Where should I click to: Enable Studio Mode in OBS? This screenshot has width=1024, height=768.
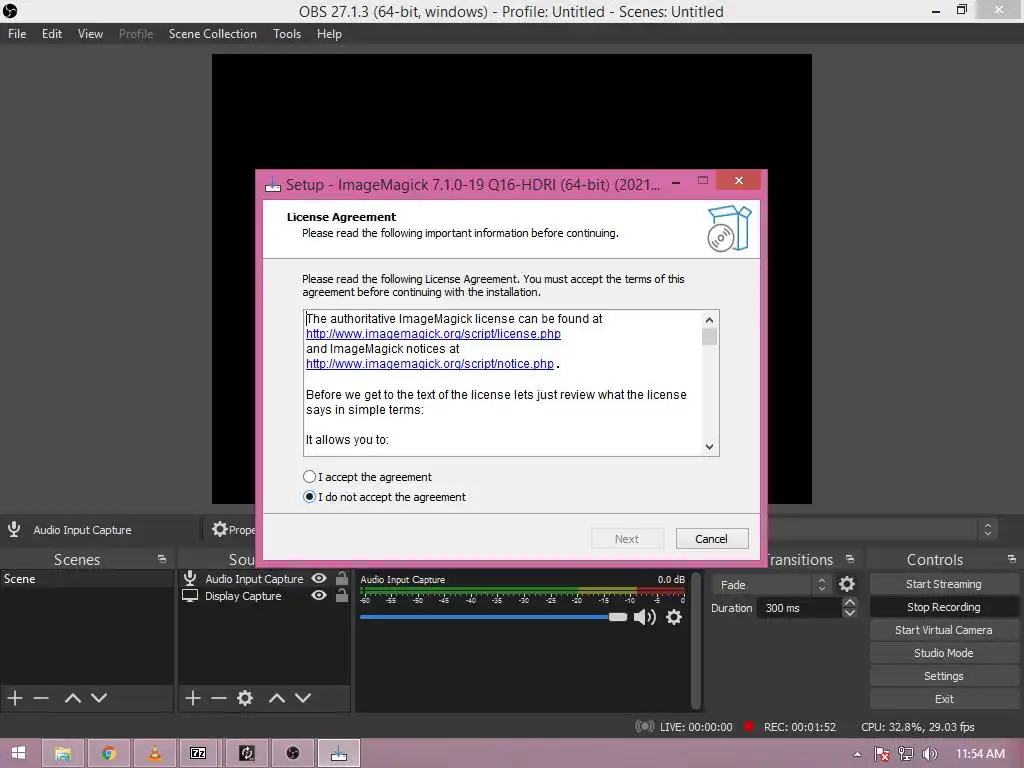[944, 653]
